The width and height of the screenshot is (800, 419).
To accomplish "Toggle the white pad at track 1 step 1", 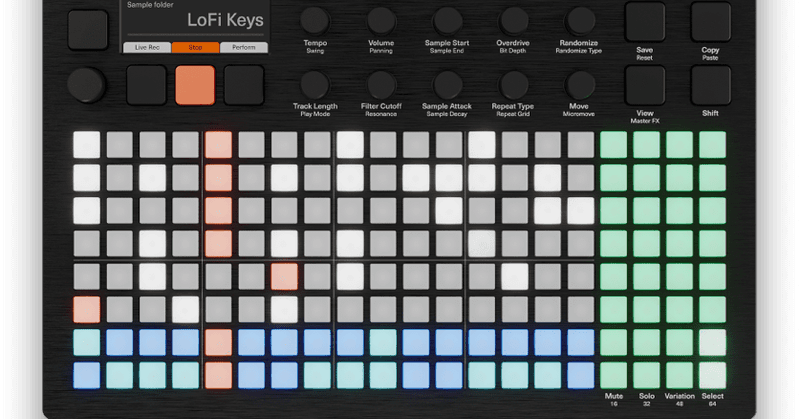I will (87, 145).
